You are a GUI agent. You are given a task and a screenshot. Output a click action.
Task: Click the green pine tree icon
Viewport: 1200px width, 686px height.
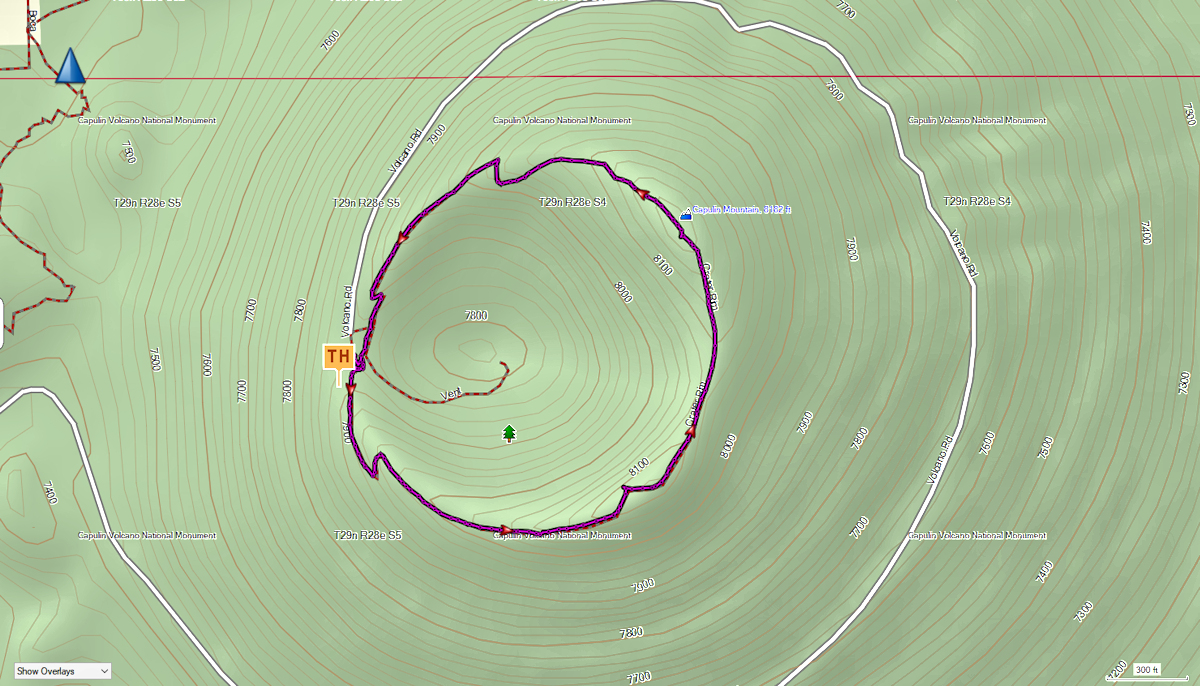[509, 433]
